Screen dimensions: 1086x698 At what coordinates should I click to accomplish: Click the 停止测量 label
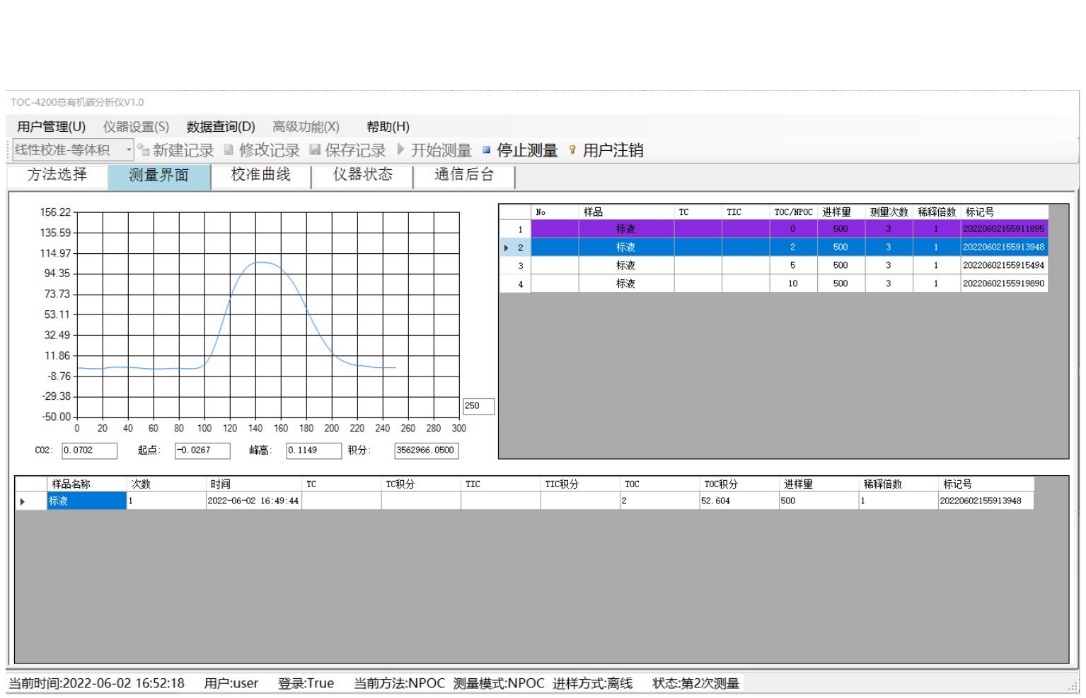pyautogui.click(x=527, y=150)
